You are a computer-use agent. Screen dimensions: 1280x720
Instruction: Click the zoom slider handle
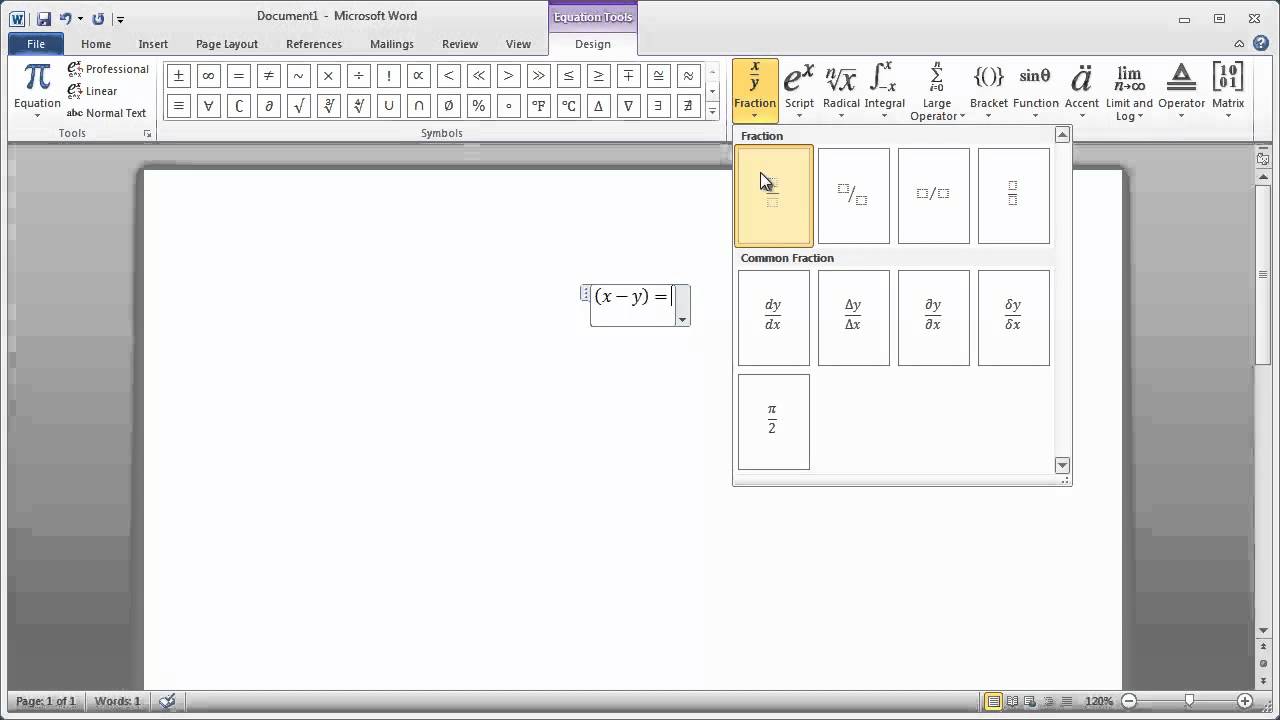click(x=1189, y=701)
